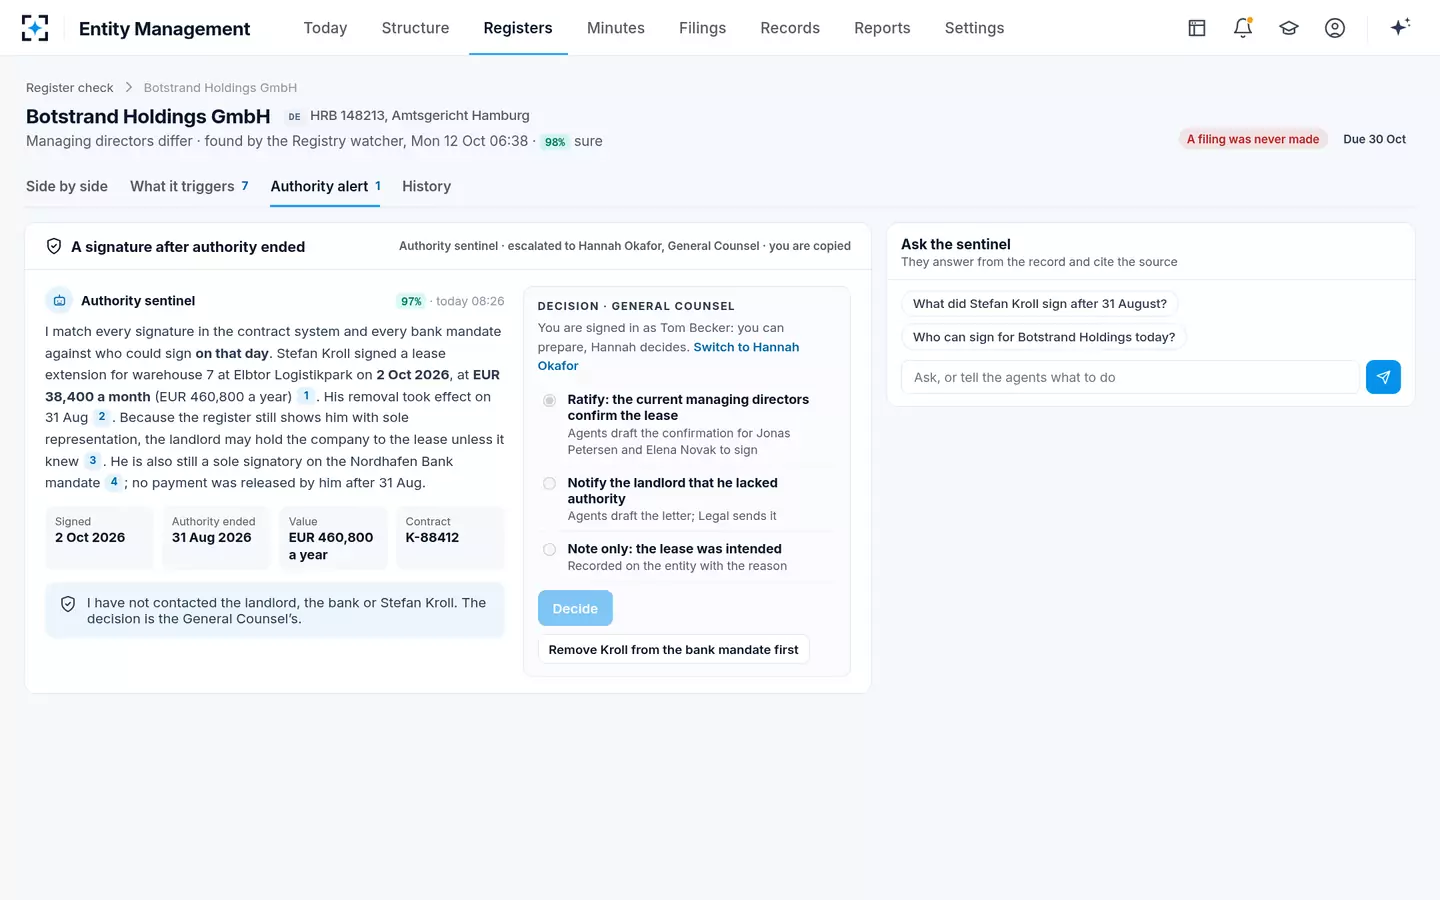Open the Structure menu
Screen dimensions: 1440x900
pos(415,28)
